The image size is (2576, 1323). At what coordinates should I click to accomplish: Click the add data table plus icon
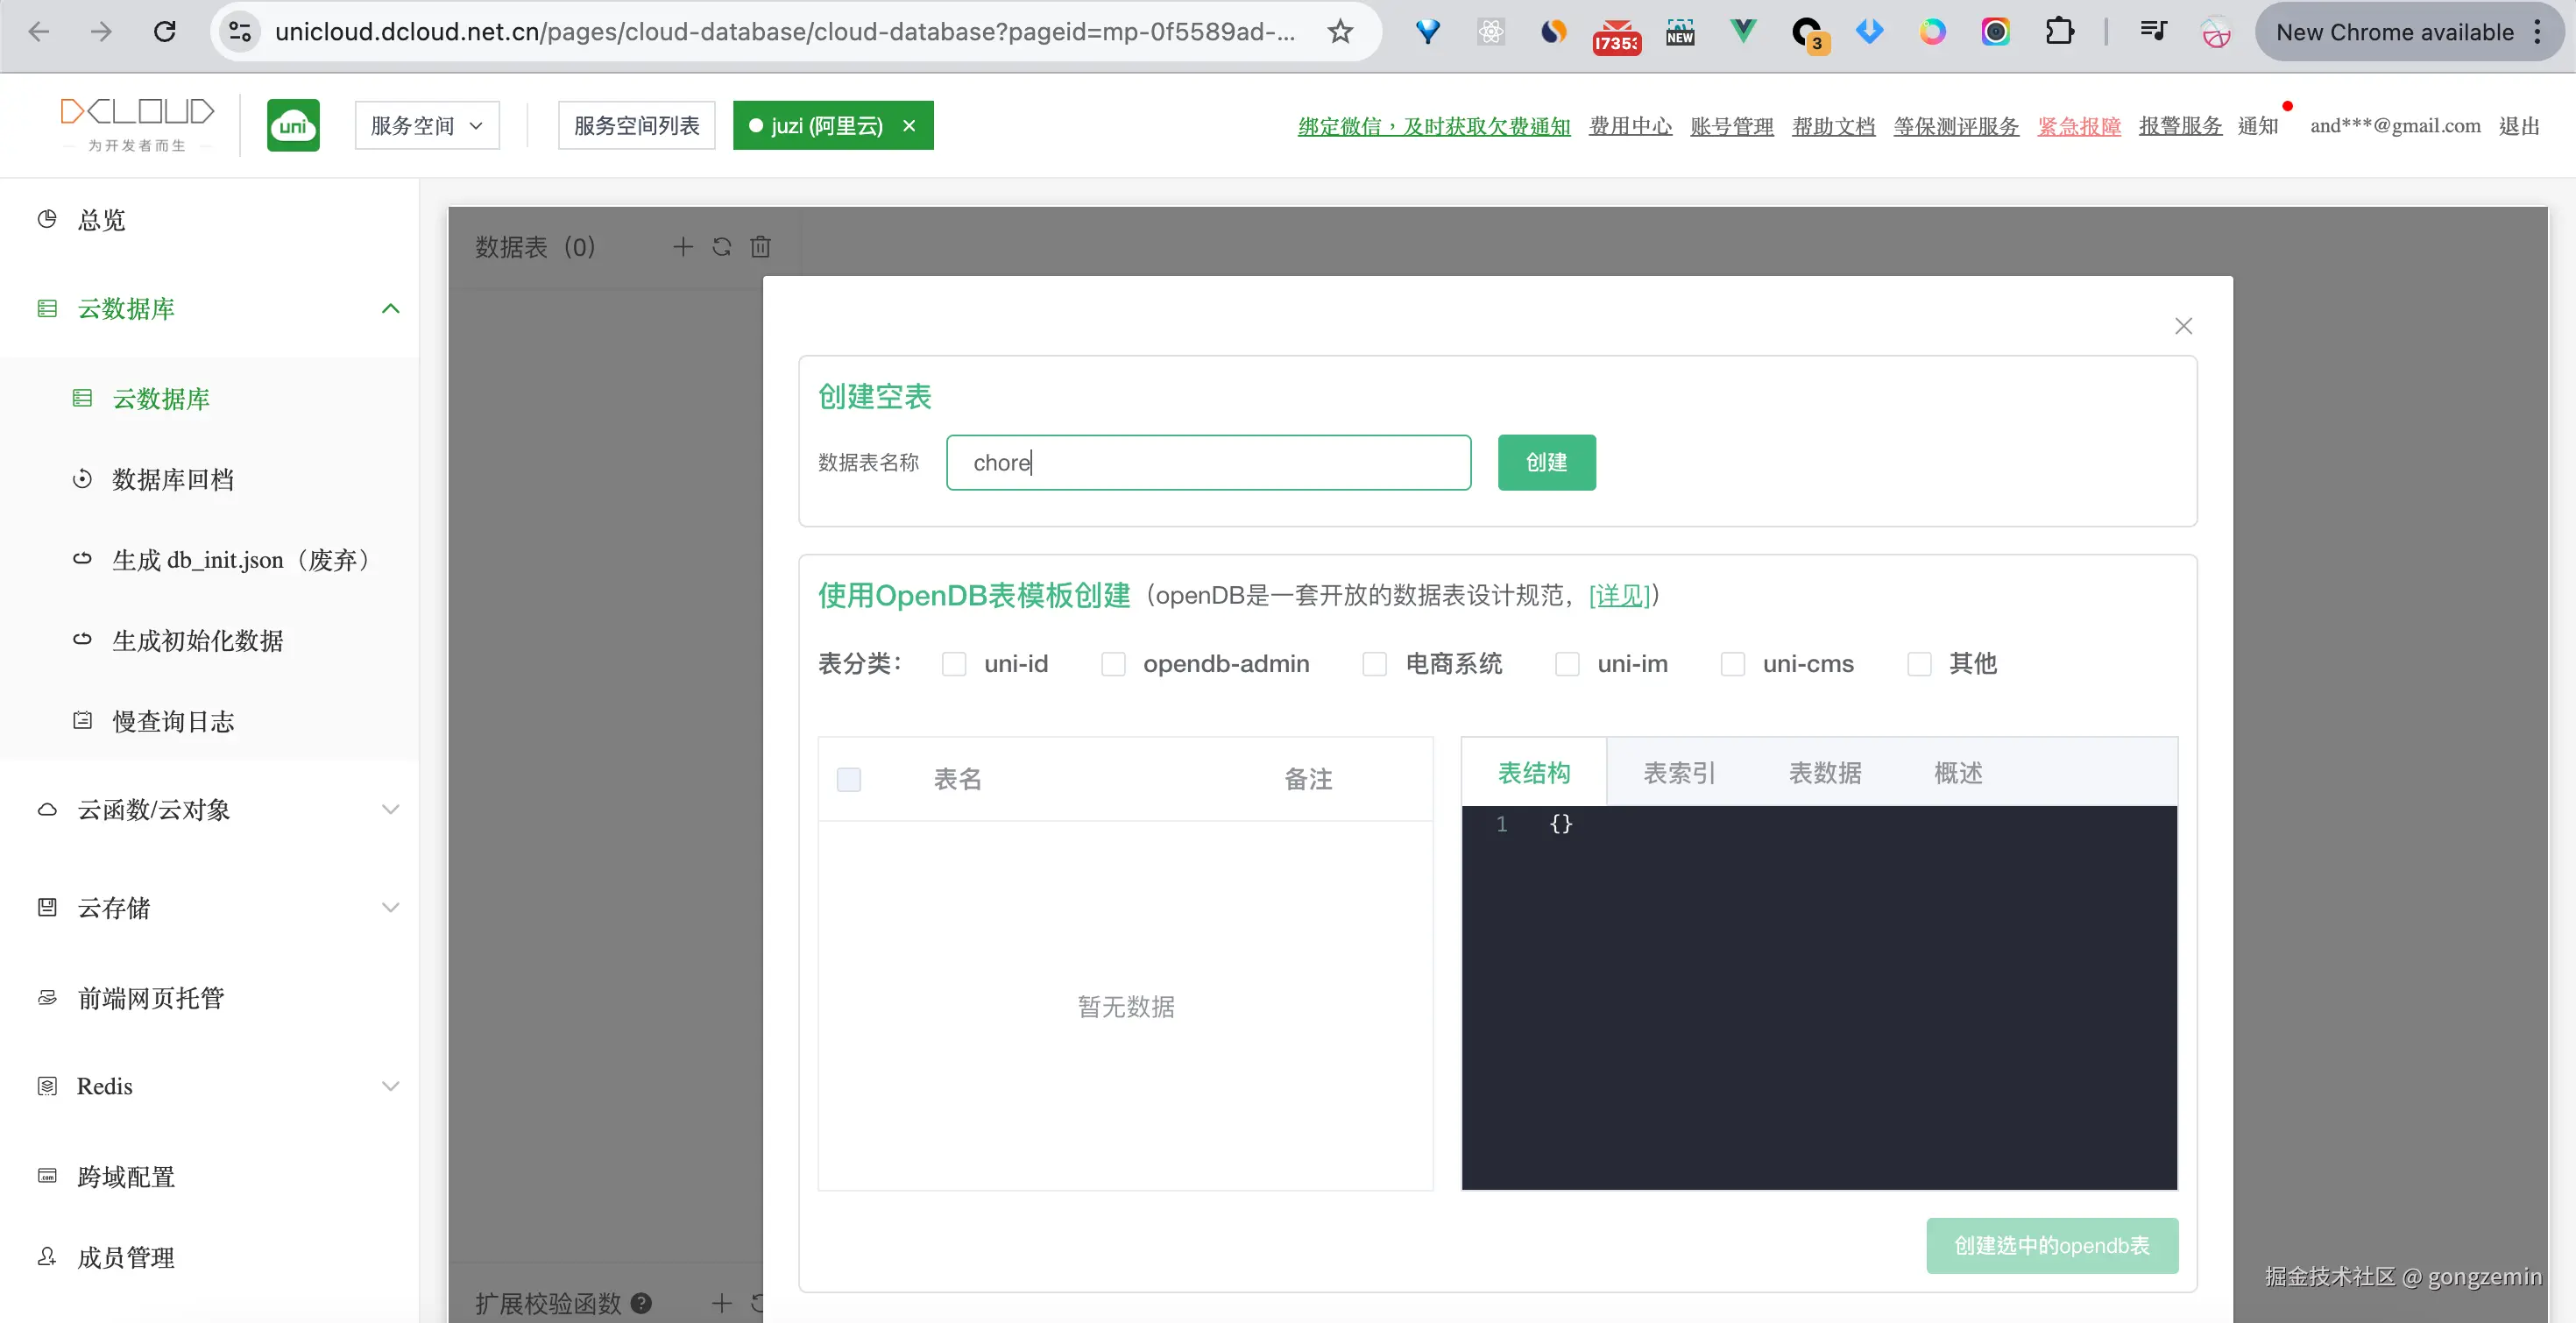coord(682,246)
